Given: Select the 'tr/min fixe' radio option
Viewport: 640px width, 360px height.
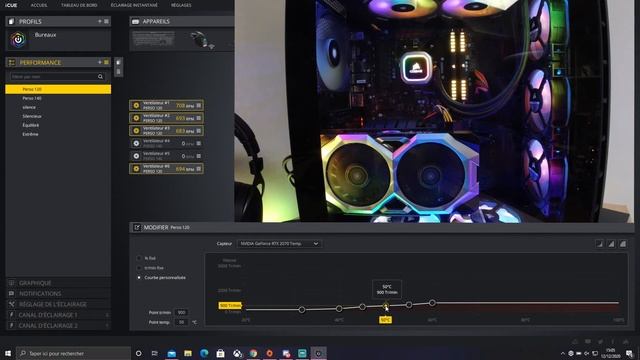Looking at the screenshot, I should click(139, 268).
